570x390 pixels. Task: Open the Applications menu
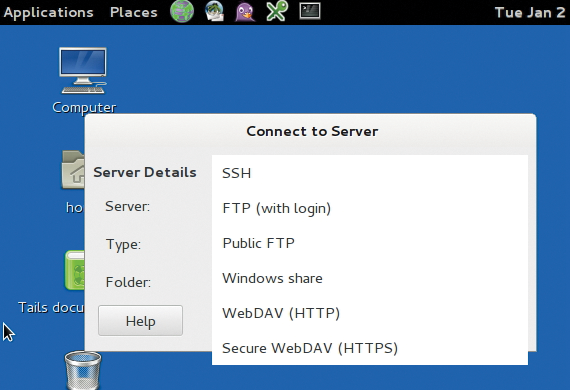[x=48, y=13]
